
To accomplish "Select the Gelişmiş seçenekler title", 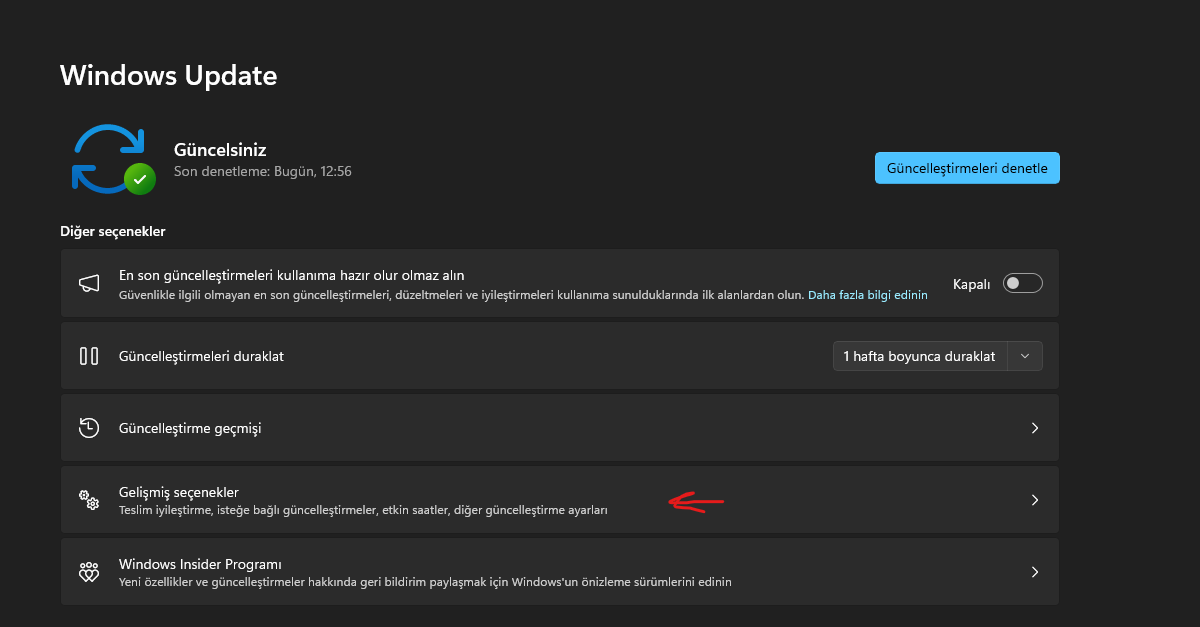I will coord(179,492).
